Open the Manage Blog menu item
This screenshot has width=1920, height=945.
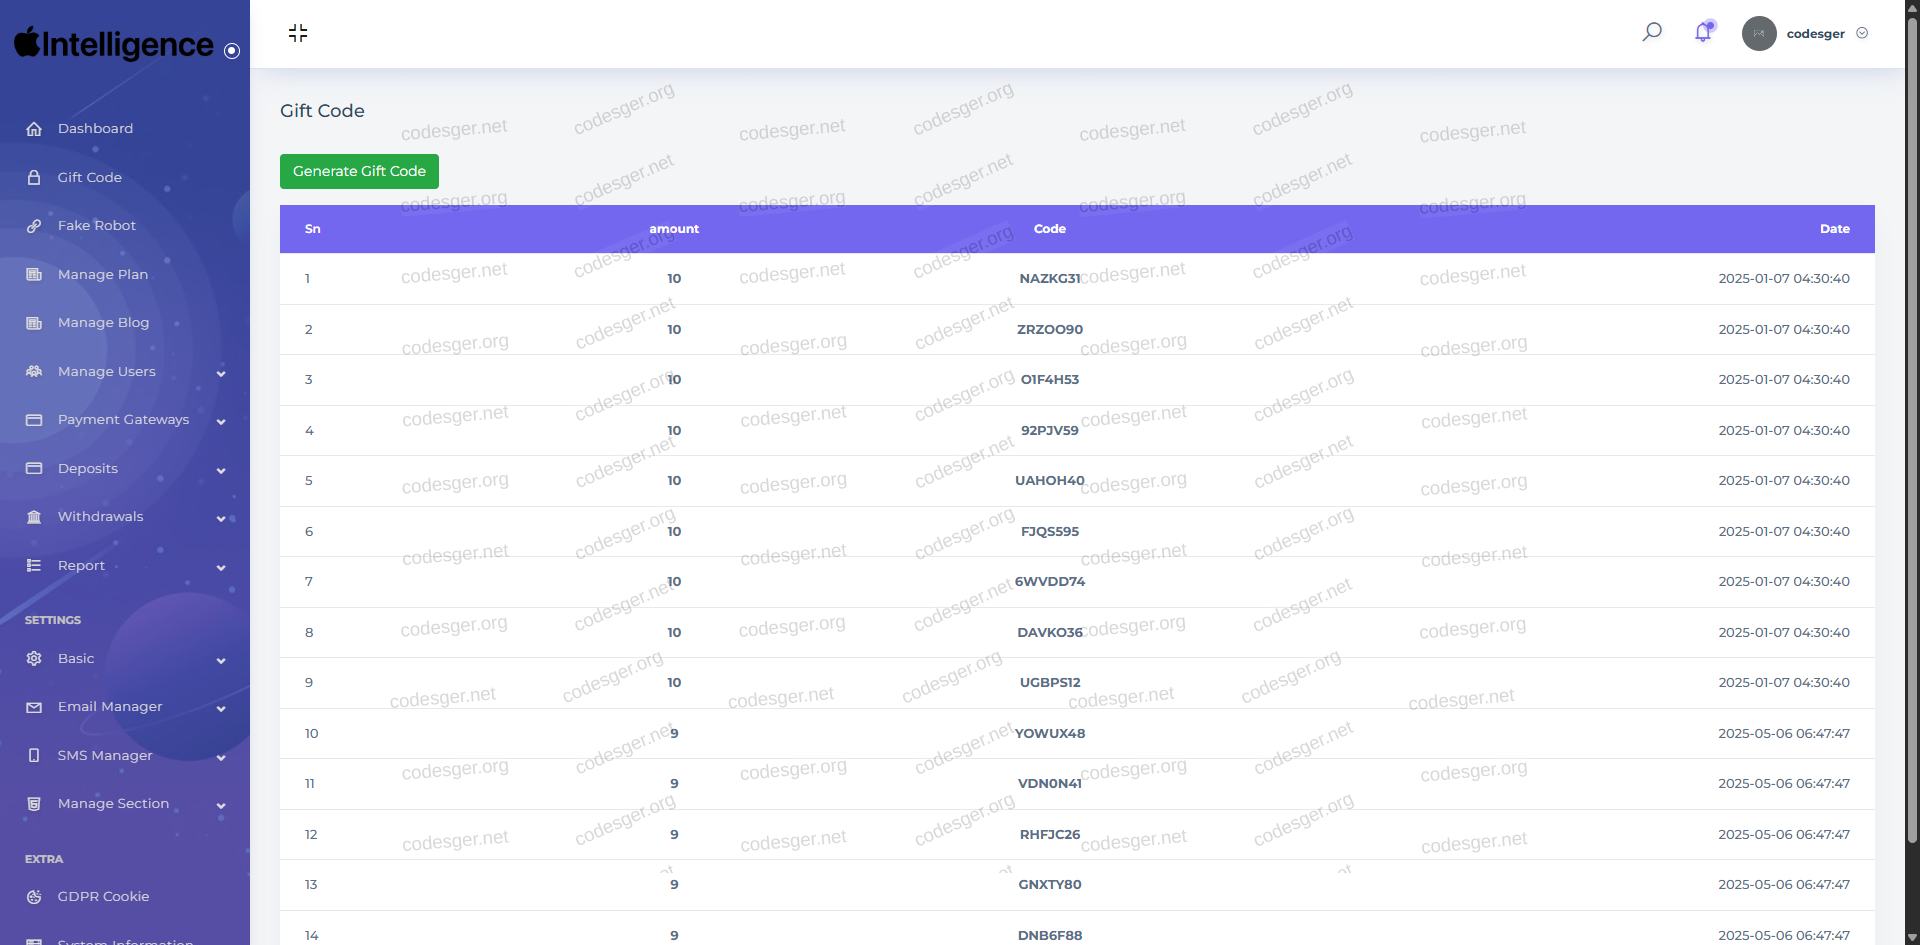103,323
